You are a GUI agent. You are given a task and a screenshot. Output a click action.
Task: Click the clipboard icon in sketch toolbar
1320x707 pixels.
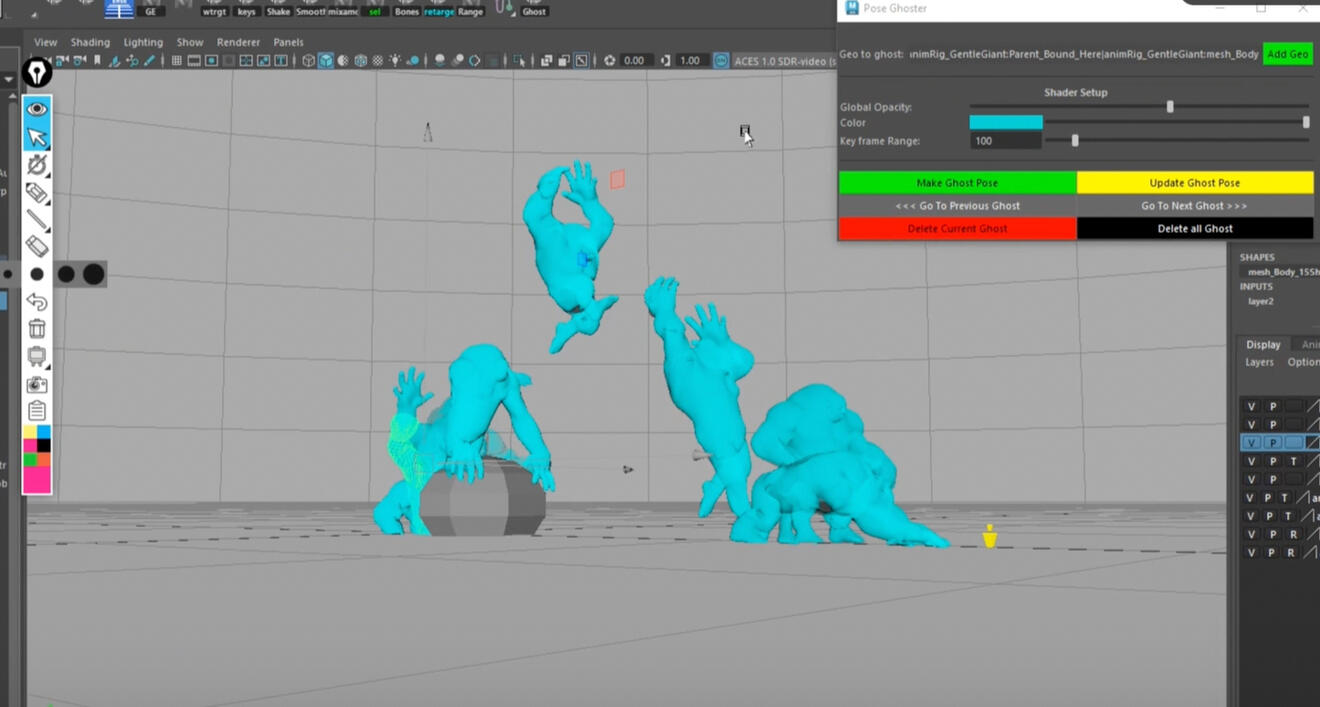pos(37,410)
